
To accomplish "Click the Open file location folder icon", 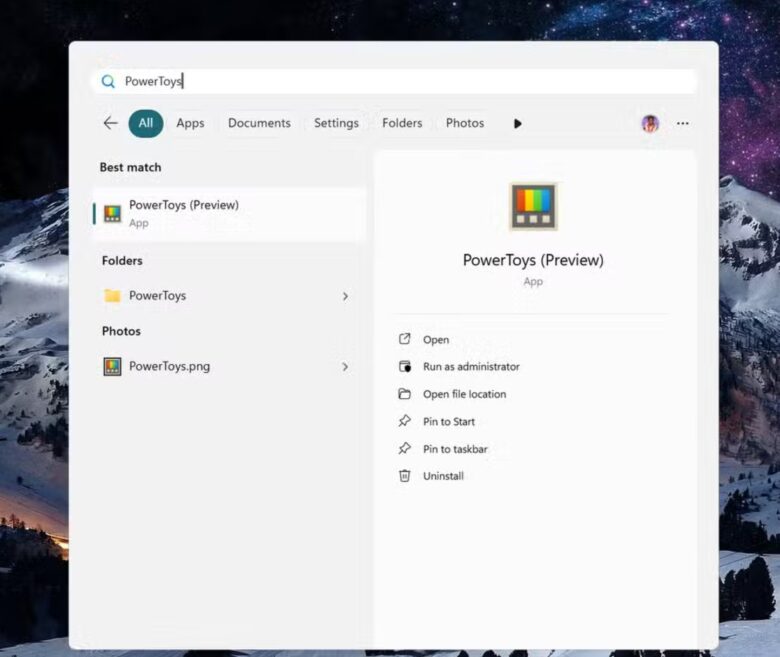I will point(405,394).
